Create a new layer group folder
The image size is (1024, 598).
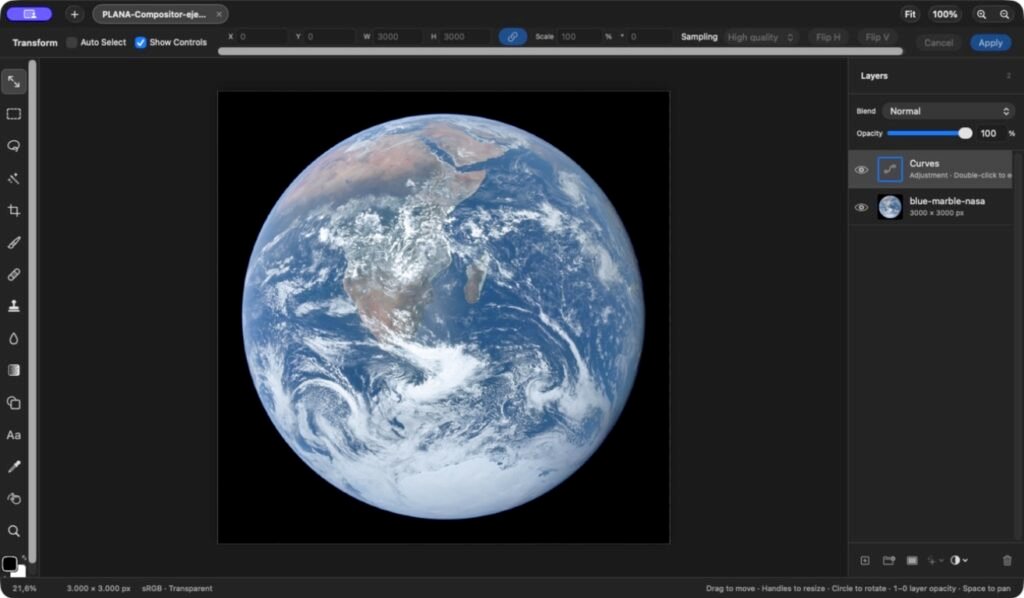[x=889, y=560]
